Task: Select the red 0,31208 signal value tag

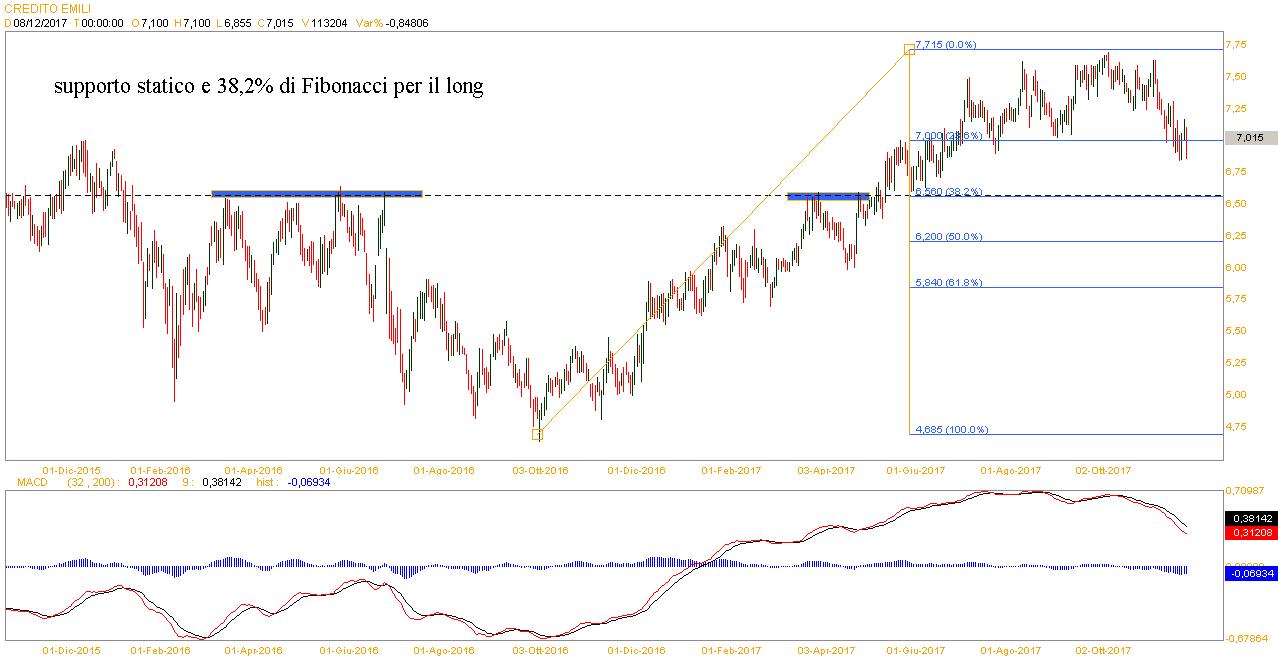Action: [1250, 533]
